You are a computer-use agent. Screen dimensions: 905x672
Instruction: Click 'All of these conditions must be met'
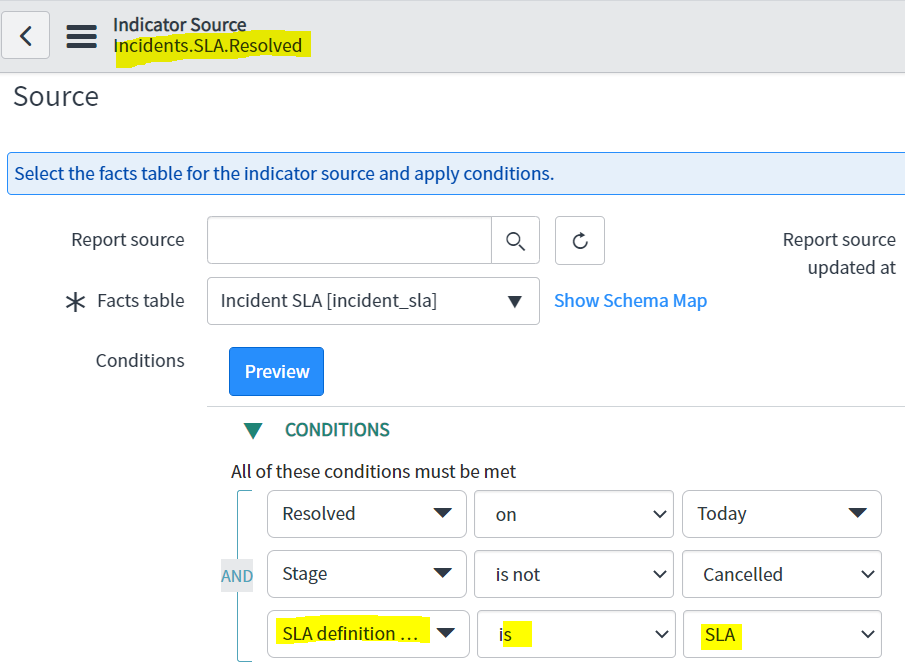coord(373,472)
